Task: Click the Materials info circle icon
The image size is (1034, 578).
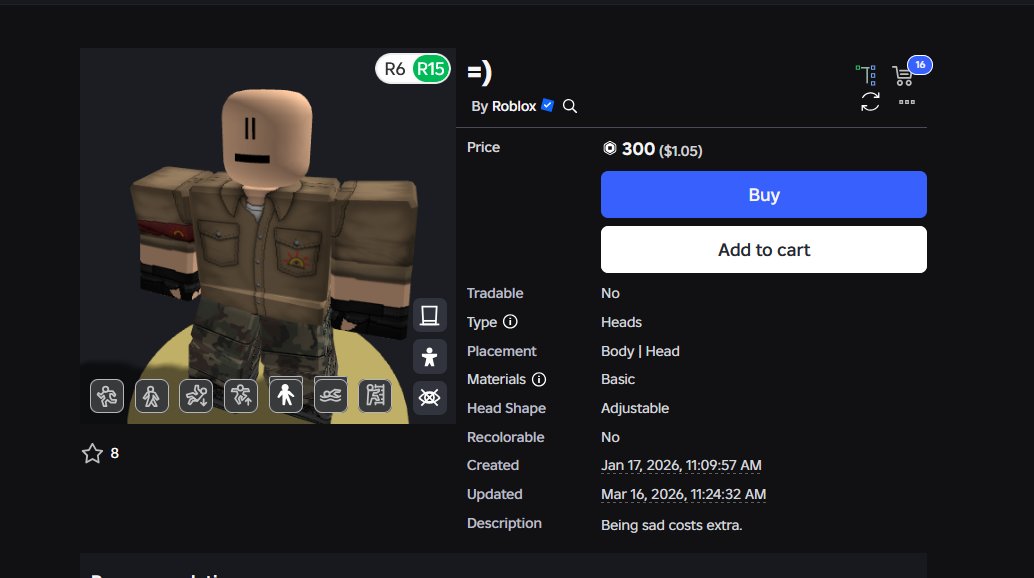Action: pyautogui.click(x=539, y=379)
